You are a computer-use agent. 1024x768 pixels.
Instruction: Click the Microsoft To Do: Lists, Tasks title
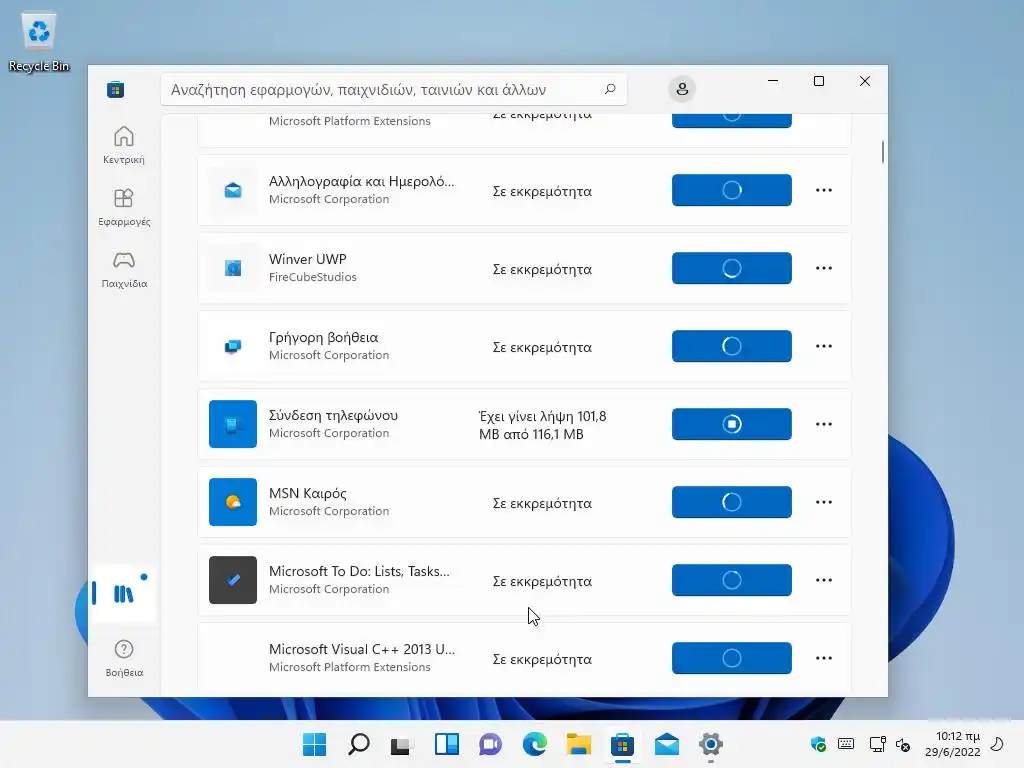(359, 571)
